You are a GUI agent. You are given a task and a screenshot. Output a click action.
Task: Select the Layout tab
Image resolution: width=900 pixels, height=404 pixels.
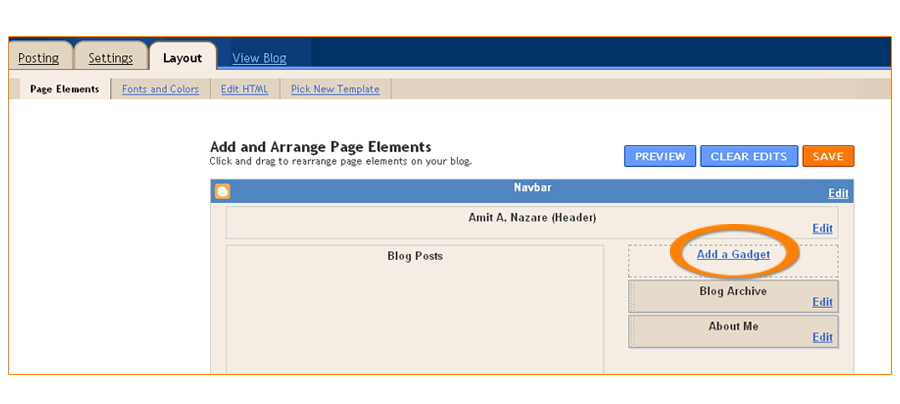pos(183,58)
